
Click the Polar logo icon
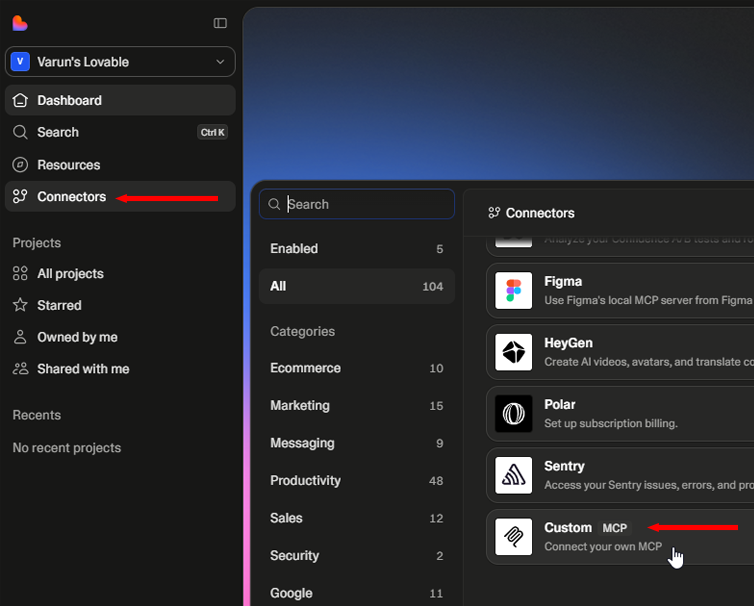coord(514,414)
